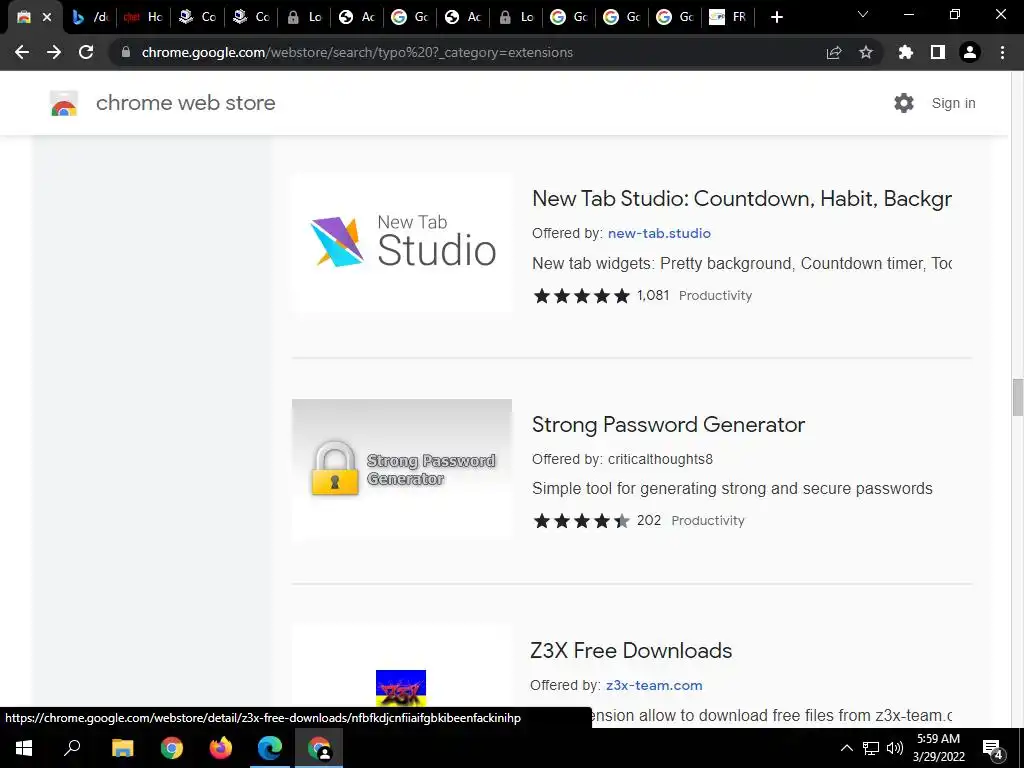
Task: Click Productivity label under Strong Password Generator
Action: 708,520
